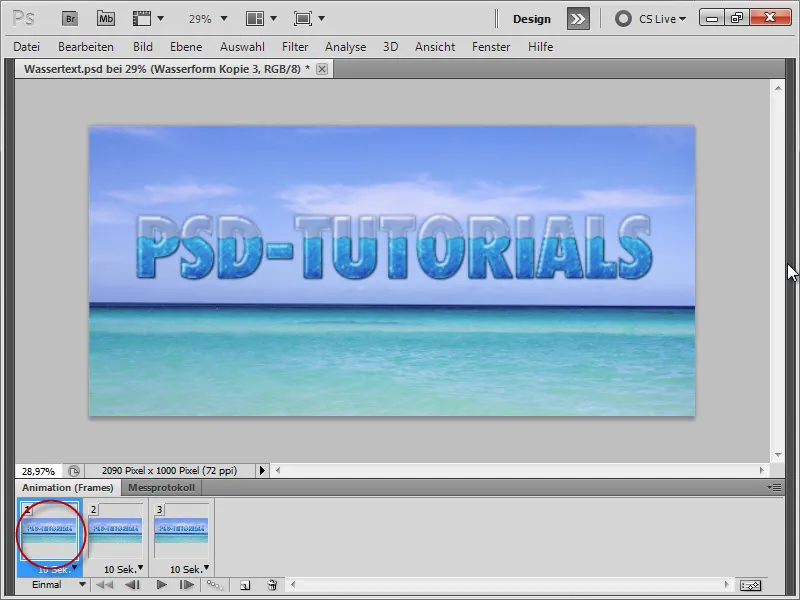Convert to timeline animation with corner icon

pos(751,585)
